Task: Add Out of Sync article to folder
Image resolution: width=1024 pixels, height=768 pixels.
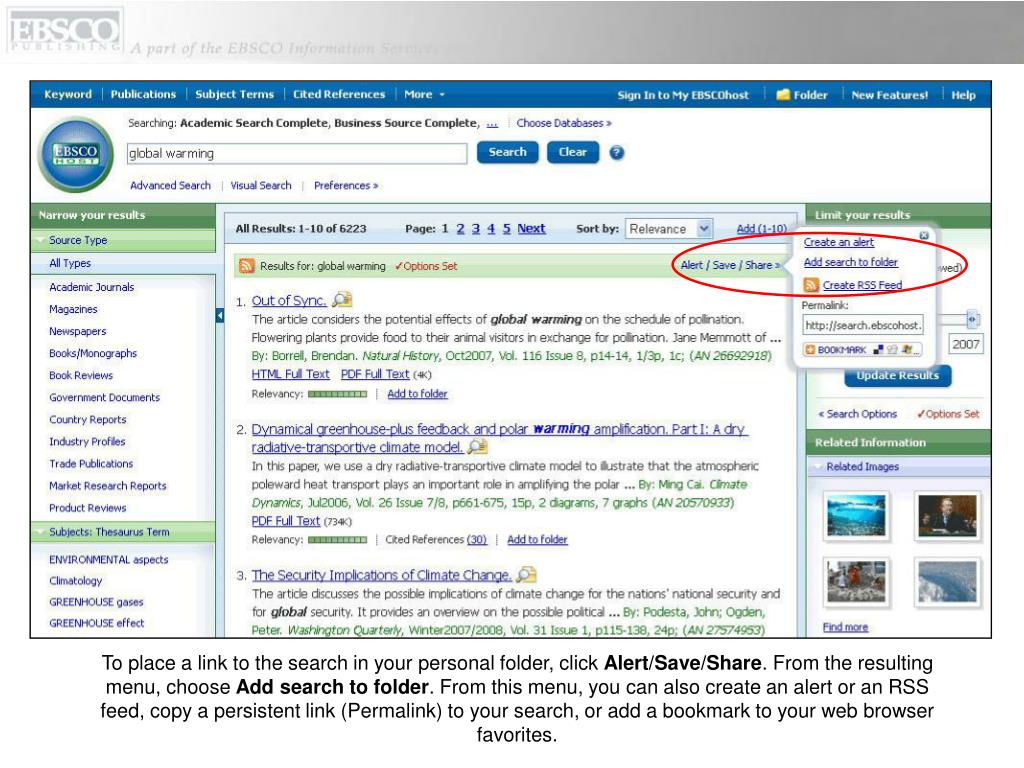Action: tap(417, 394)
